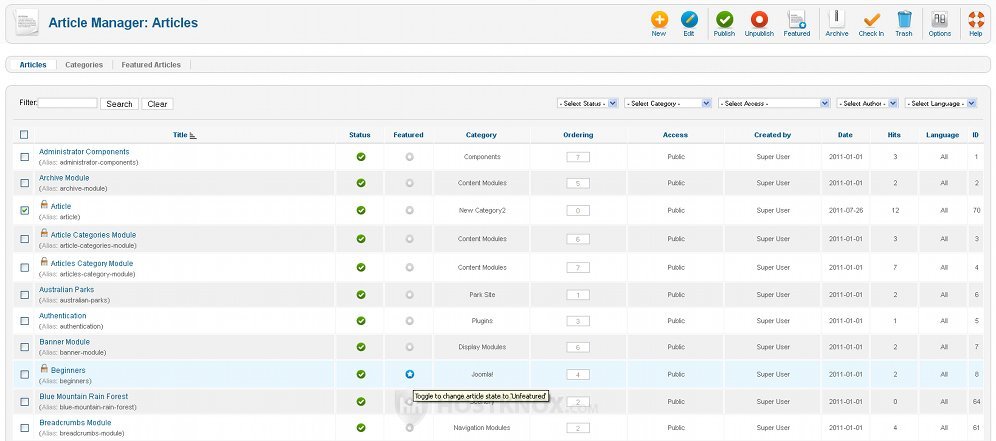Select the Beginners row checkbox
The height and width of the screenshot is (441, 996).
click(25, 374)
